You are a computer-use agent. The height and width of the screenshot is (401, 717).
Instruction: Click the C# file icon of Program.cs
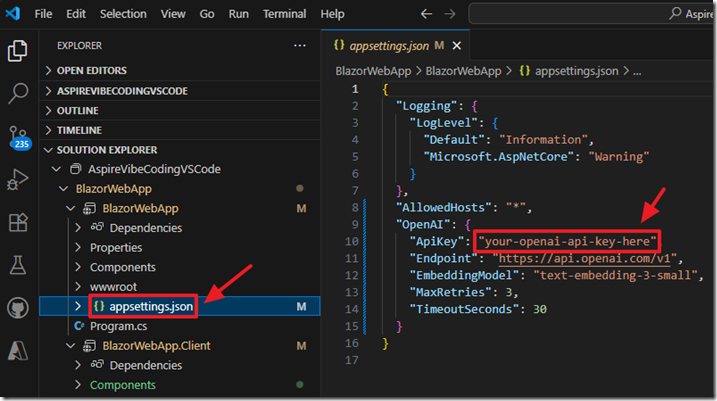pyautogui.click(x=79, y=326)
